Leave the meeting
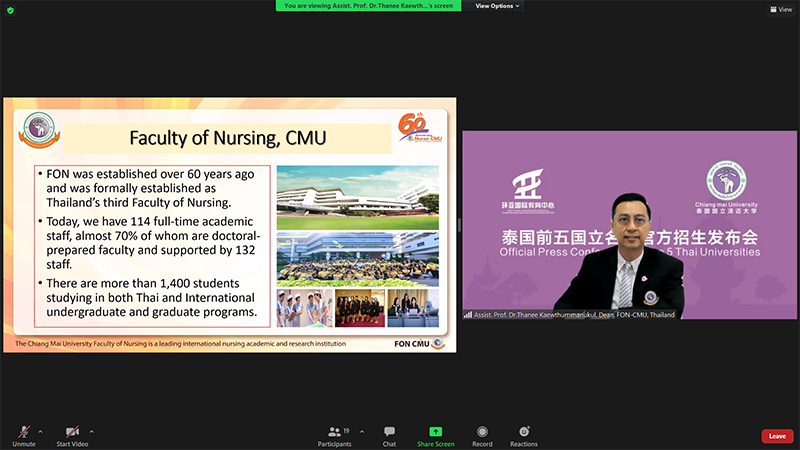Screen dimensions: 800x450 777,436
